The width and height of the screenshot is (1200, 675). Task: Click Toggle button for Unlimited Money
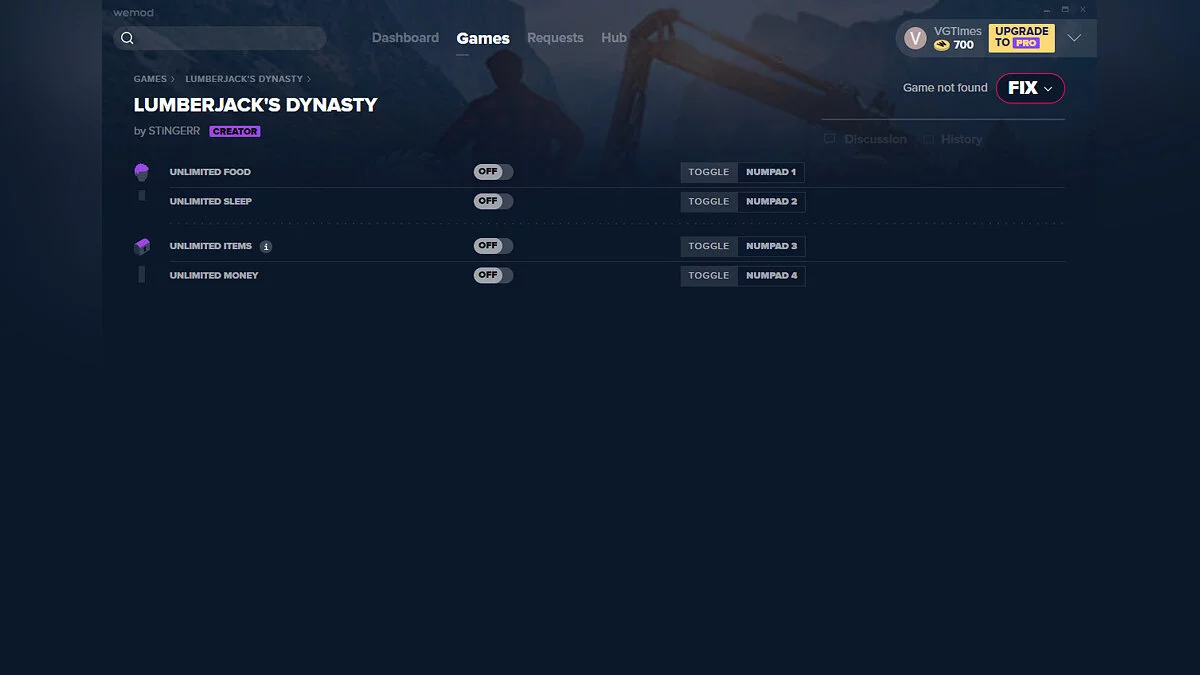(709, 275)
